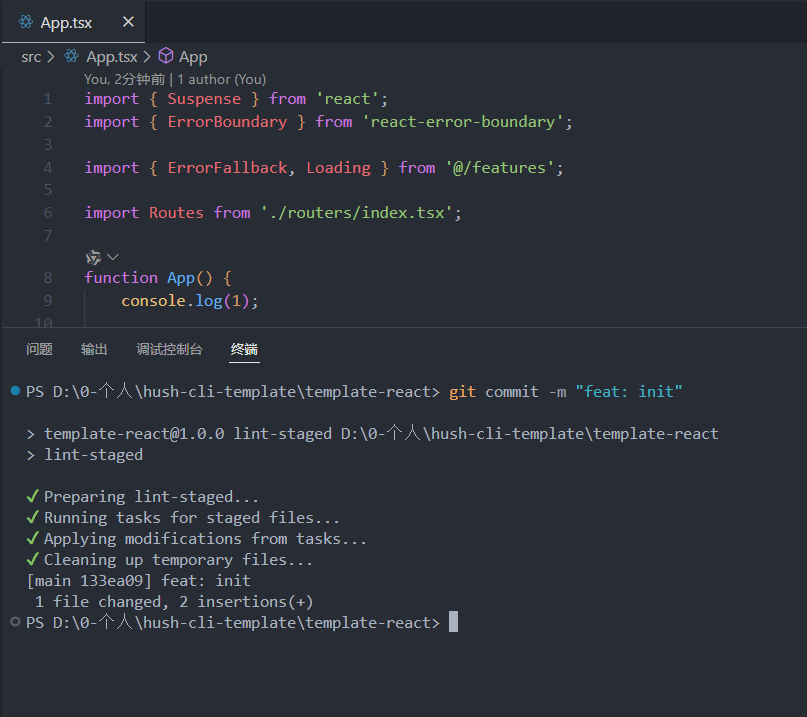Viewport: 807px width, 717px height.
Task: Expand the chevron after src breadcrumb
Action: tap(50, 57)
